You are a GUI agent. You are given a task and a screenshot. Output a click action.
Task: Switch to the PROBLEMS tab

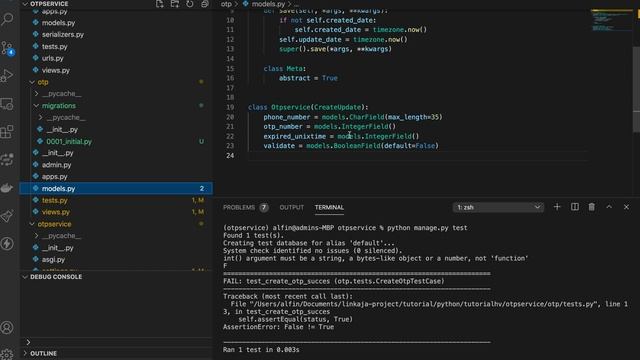point(239,207)
